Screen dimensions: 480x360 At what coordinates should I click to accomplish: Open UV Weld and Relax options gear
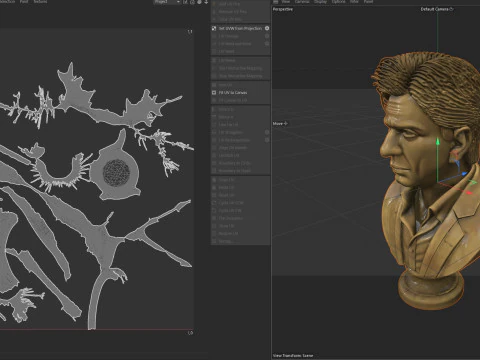click(x=267, y=44)
